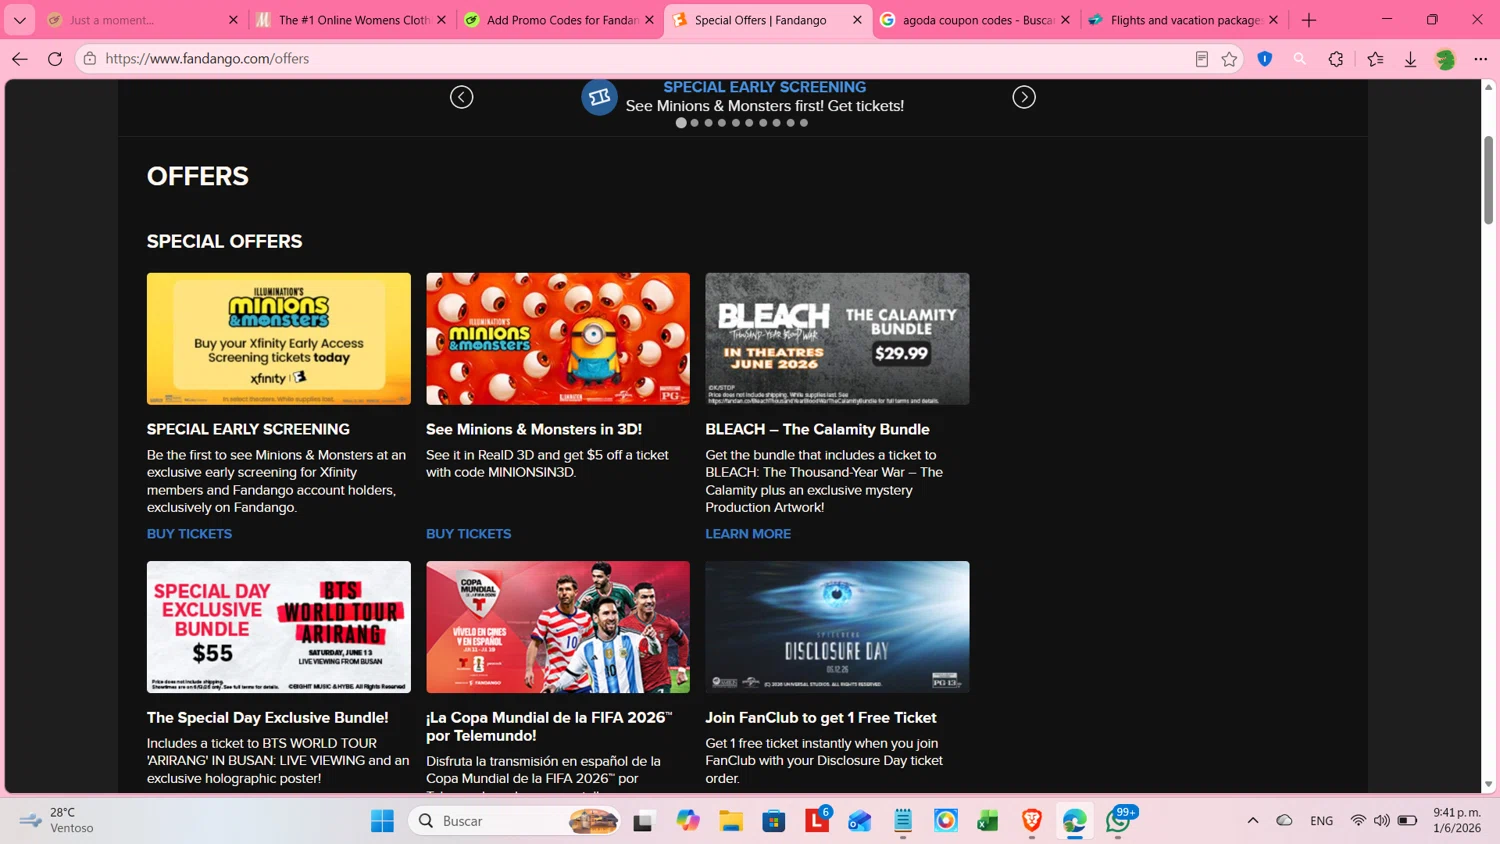The width and height of the screenshot is (1500, 844).
Task: Open a new browser tab
Action: [1309, 20]
